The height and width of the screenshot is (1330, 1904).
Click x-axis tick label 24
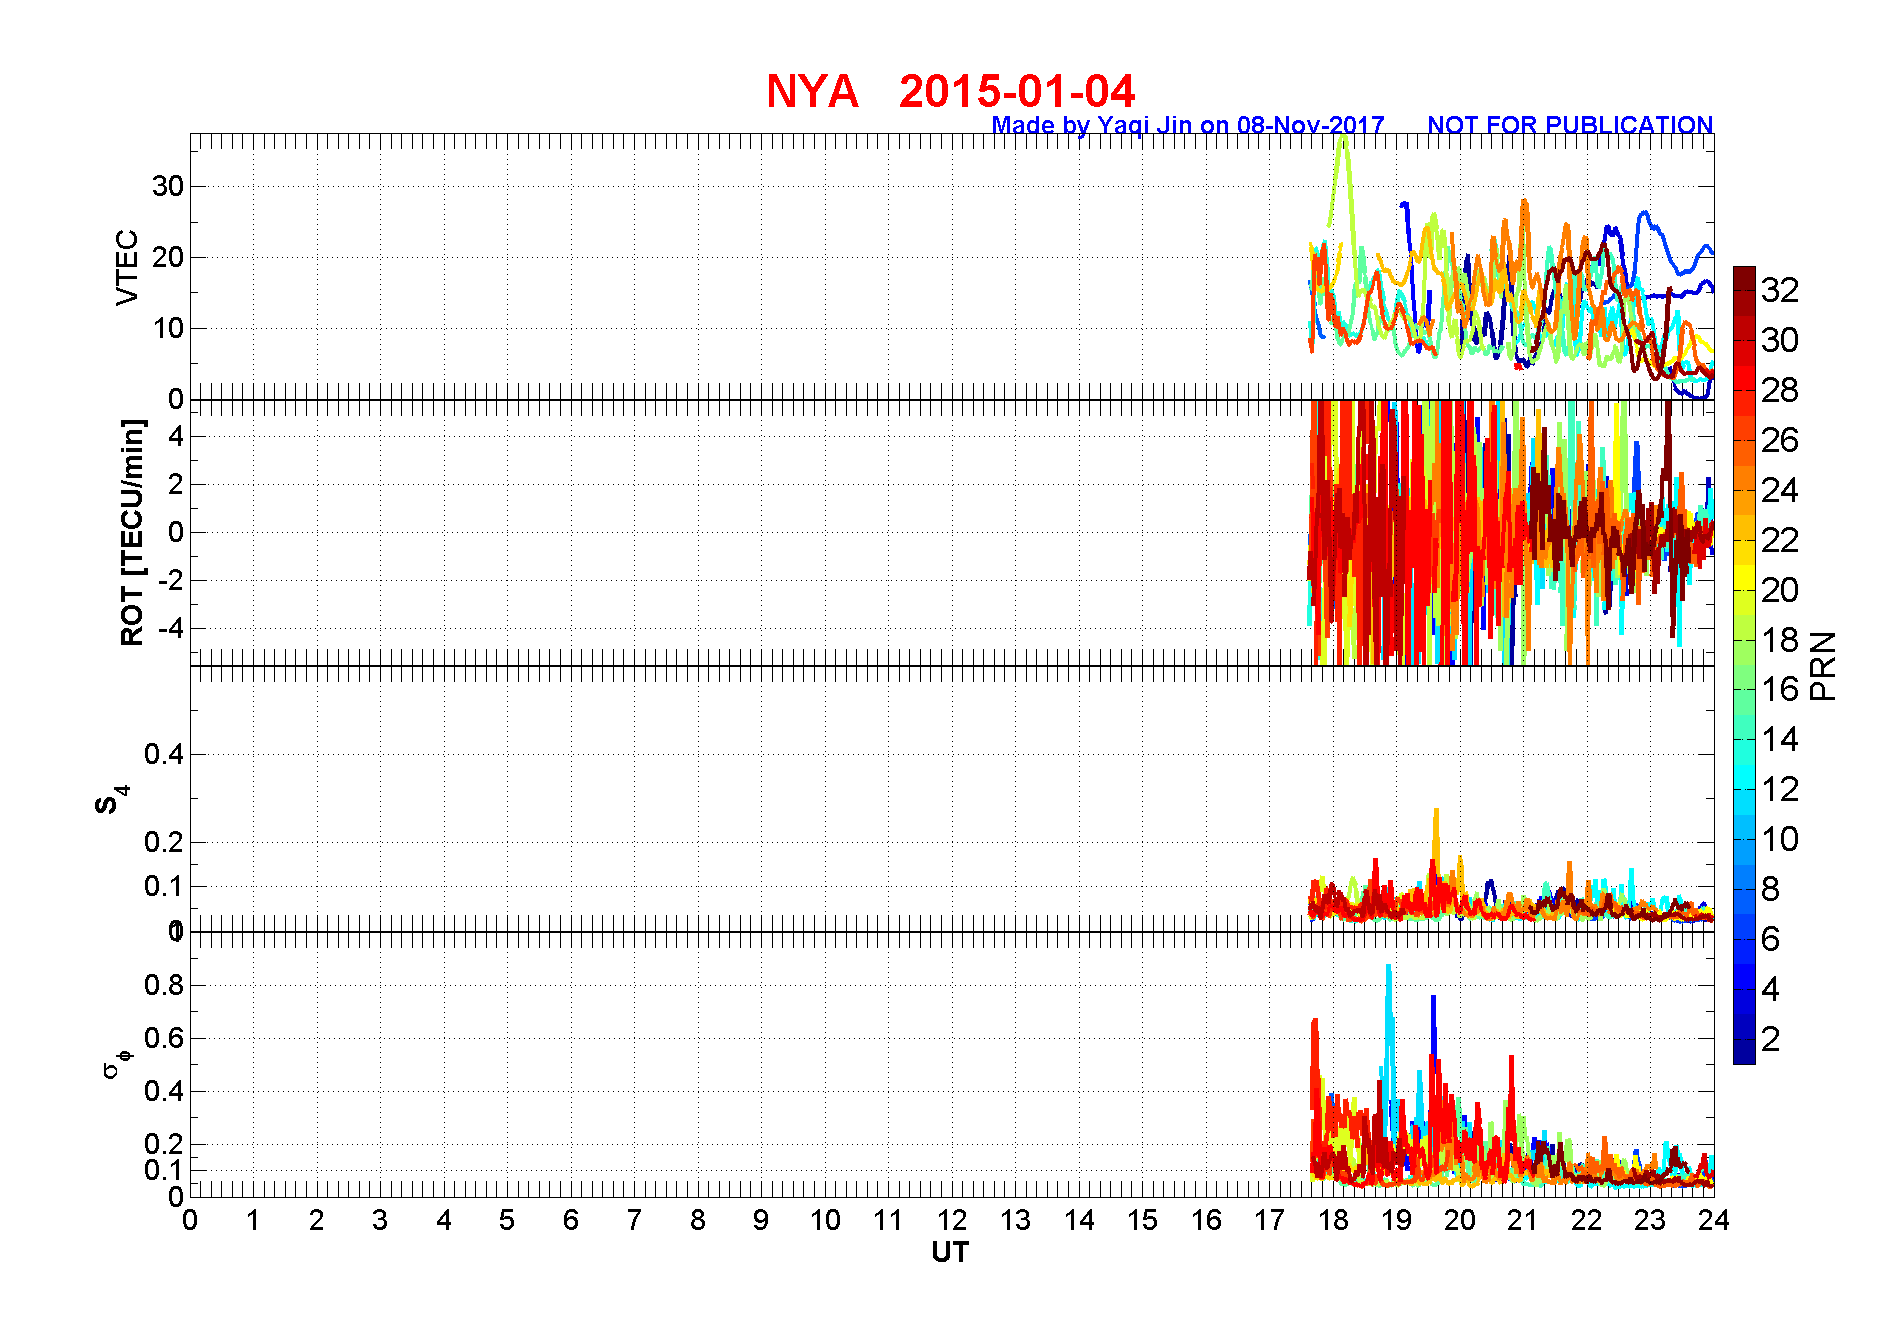point(1714,1220)
